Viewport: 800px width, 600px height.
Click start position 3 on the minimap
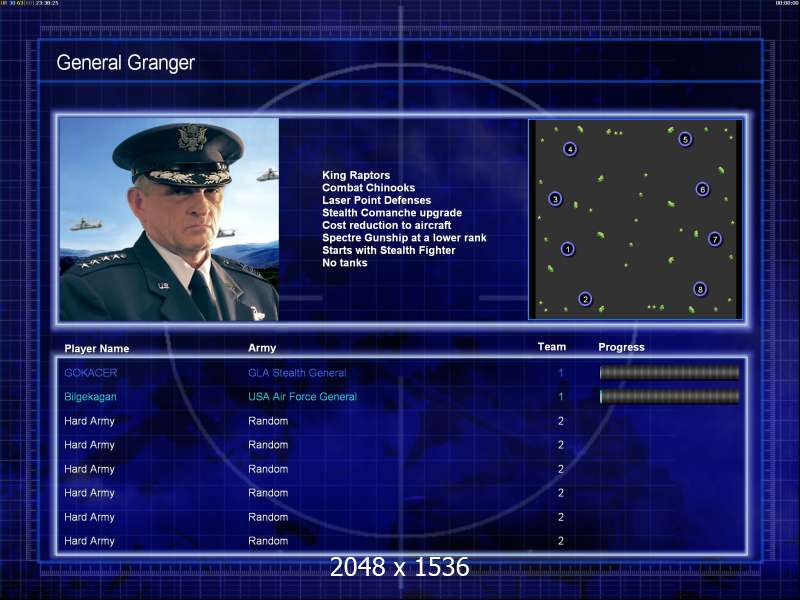[x=555, y=199]
